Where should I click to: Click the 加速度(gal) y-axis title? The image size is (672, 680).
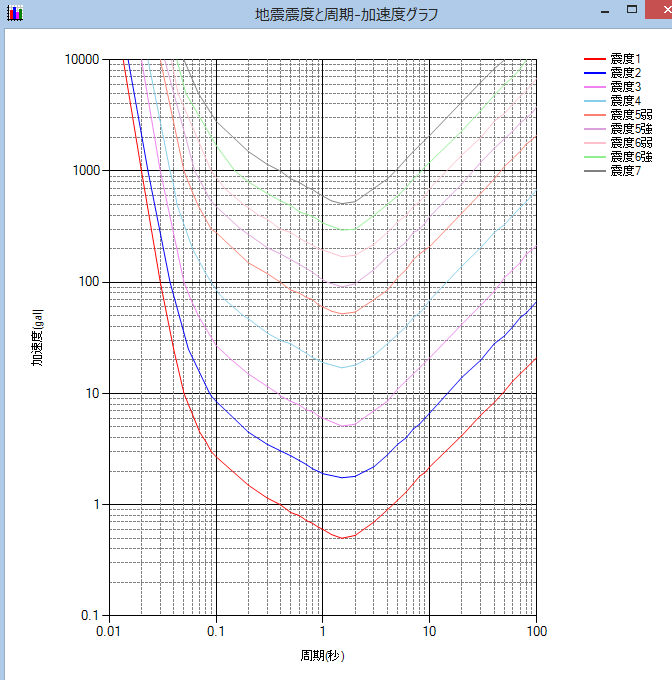coord(37,337)
